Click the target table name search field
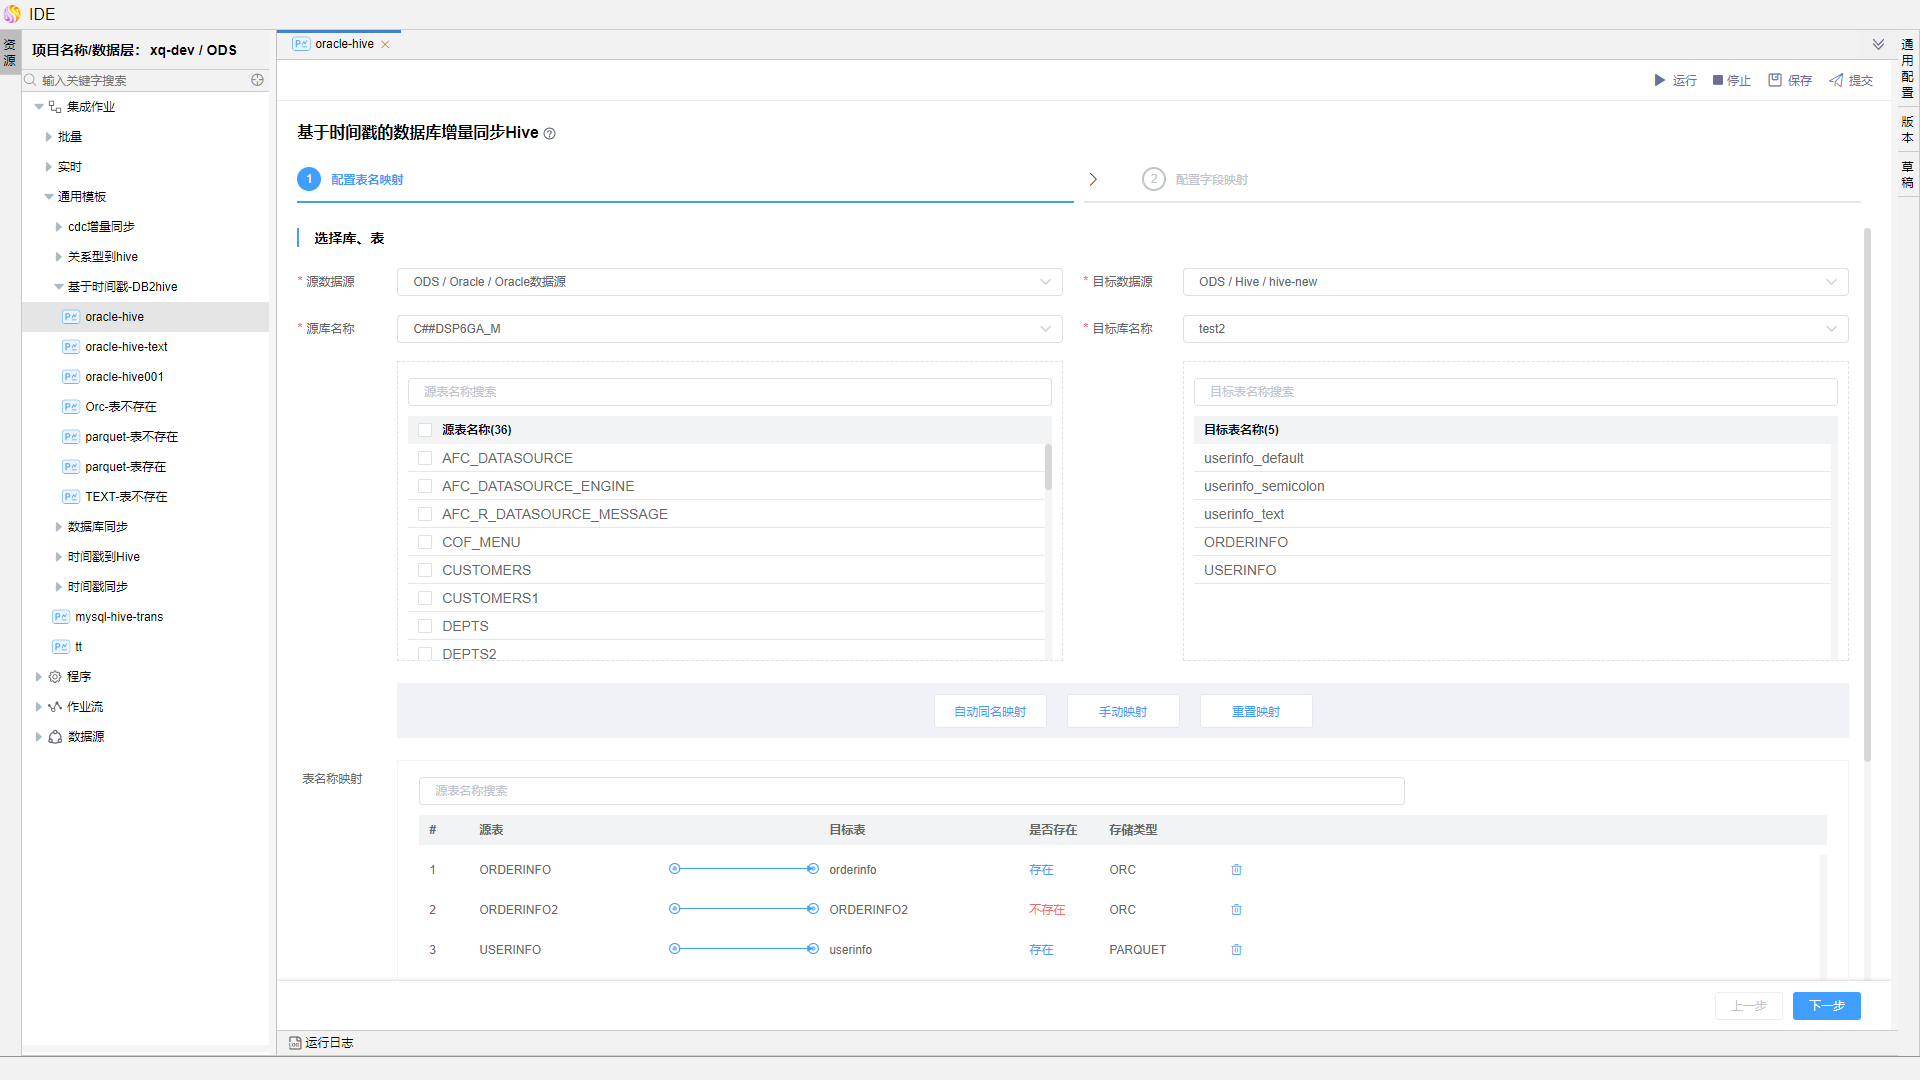The image size is (1920, 1080). pos(1514,392)
